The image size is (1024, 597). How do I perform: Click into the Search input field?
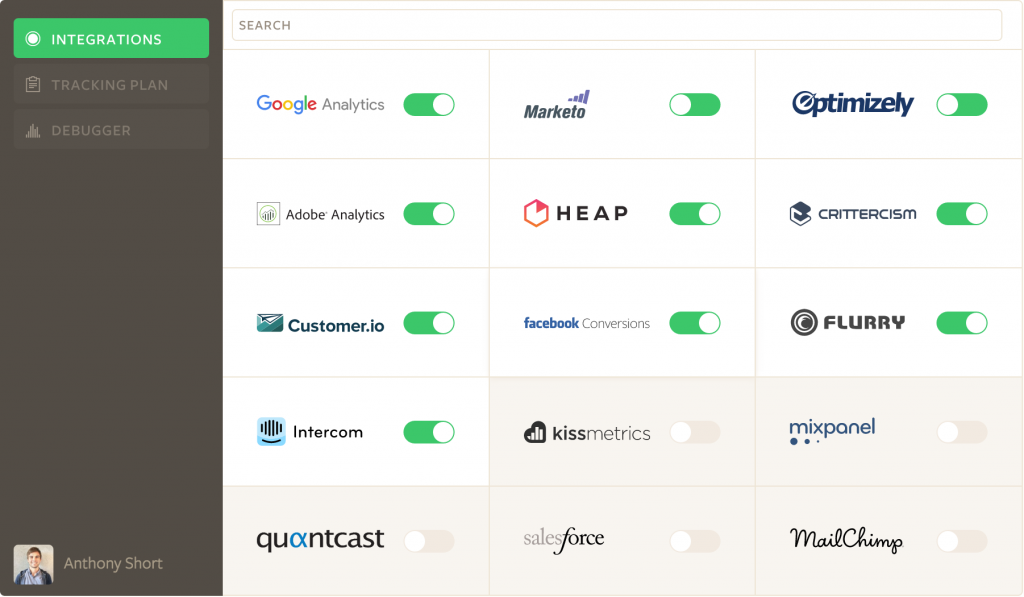click(x=616, y=25)
